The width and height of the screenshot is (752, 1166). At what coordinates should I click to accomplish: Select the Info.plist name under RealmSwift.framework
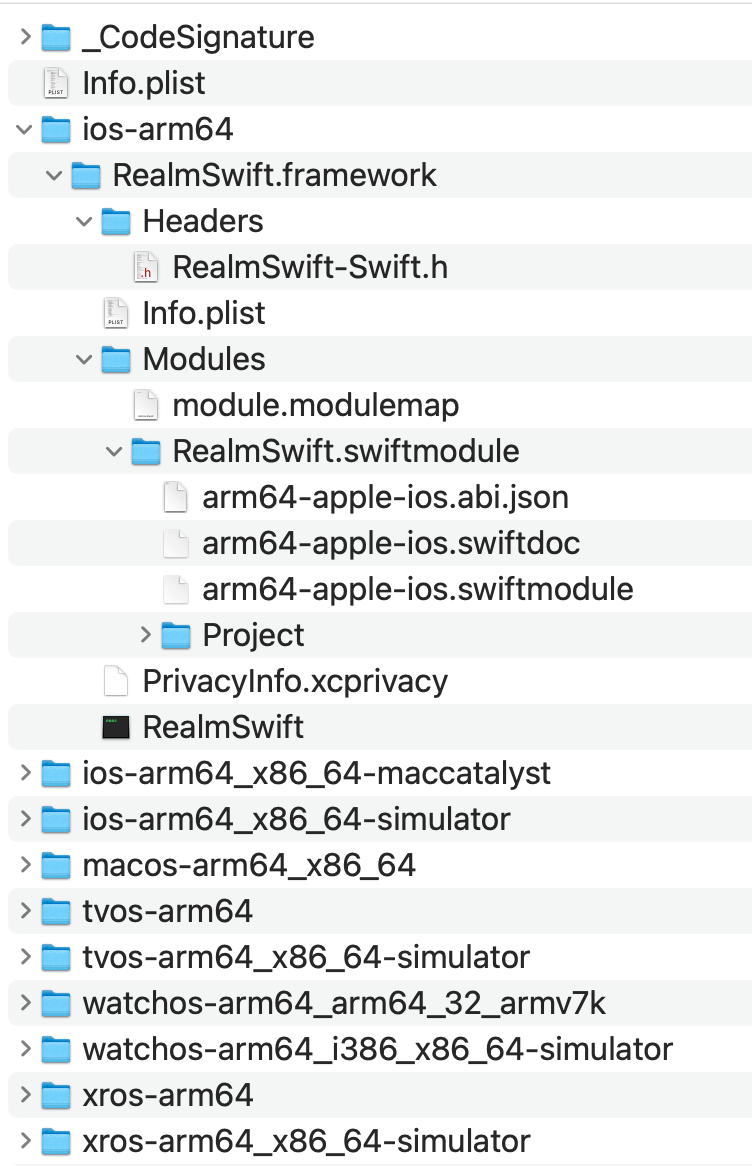pyautogui.click(x=204, y=314)
